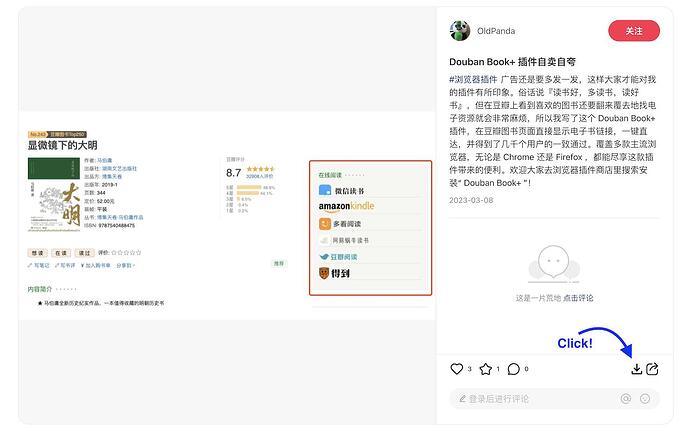Click the book title 显微镜下的大明
This screenshot has height=431, width=690.
pyautogui.click(x=62, y=145)
